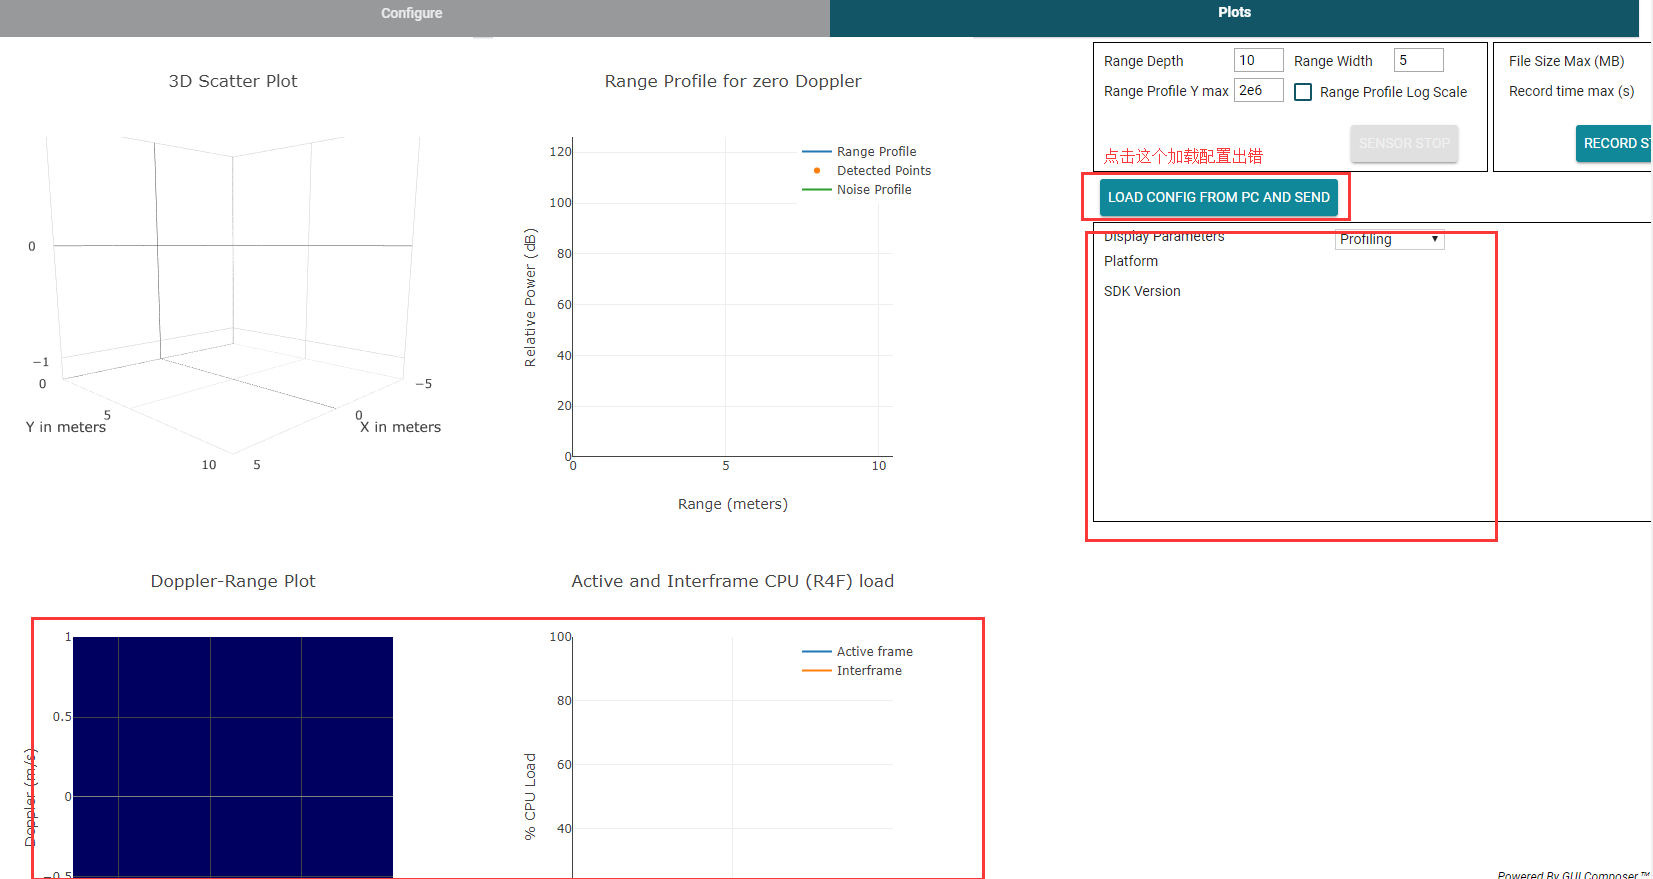1653x879 pixels.
Task: Click the X in meters axis label
Action: 400,427
